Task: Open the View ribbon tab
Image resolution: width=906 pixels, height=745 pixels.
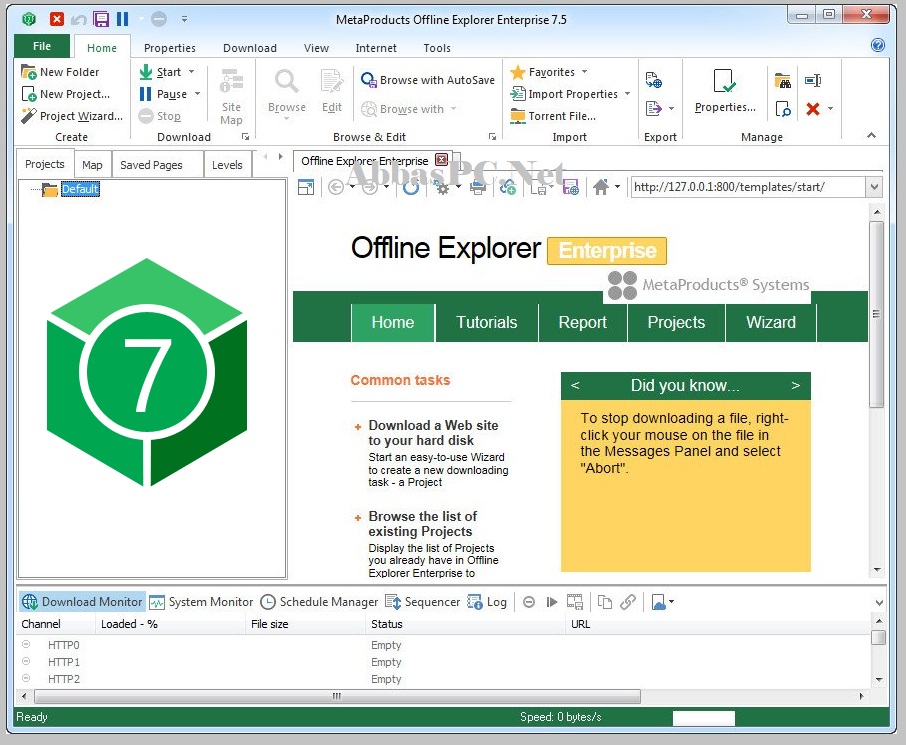Action: tap(316, 48)
